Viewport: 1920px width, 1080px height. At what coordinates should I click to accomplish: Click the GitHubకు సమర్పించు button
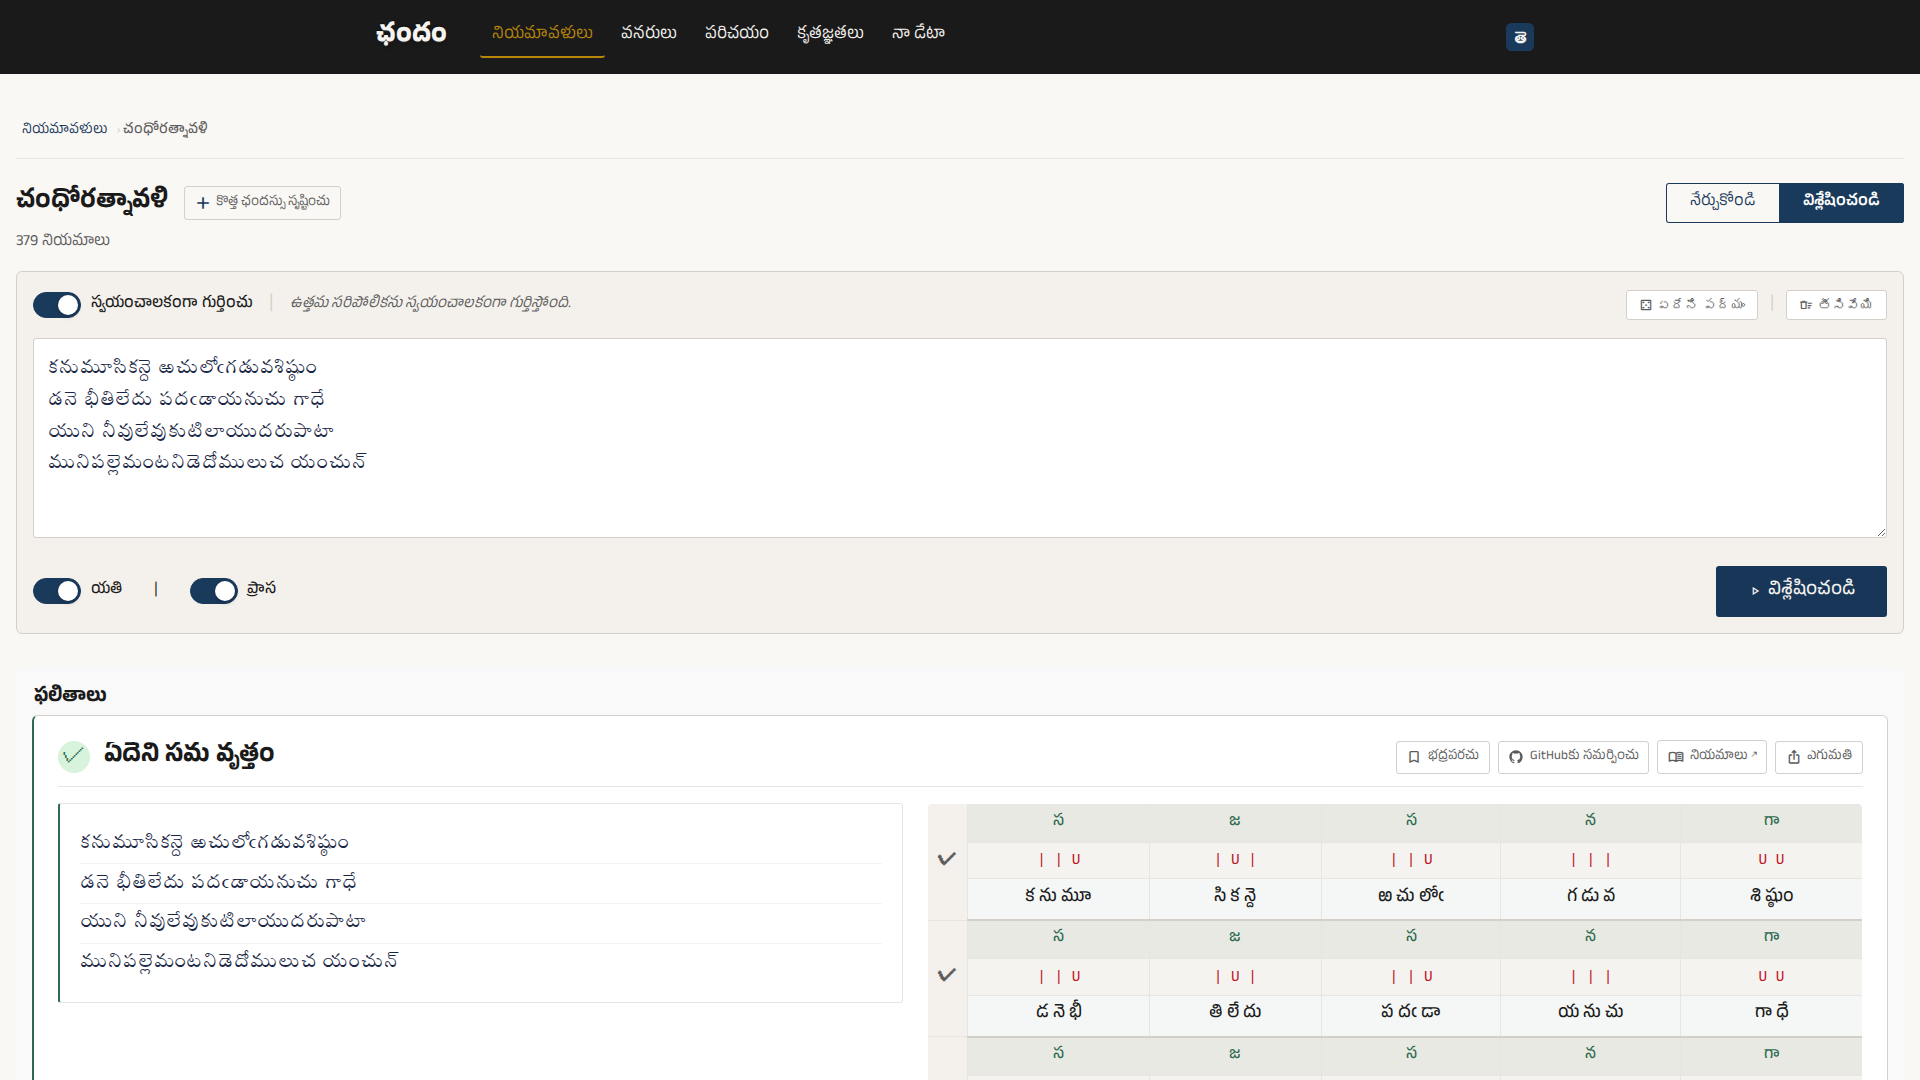1573,757
